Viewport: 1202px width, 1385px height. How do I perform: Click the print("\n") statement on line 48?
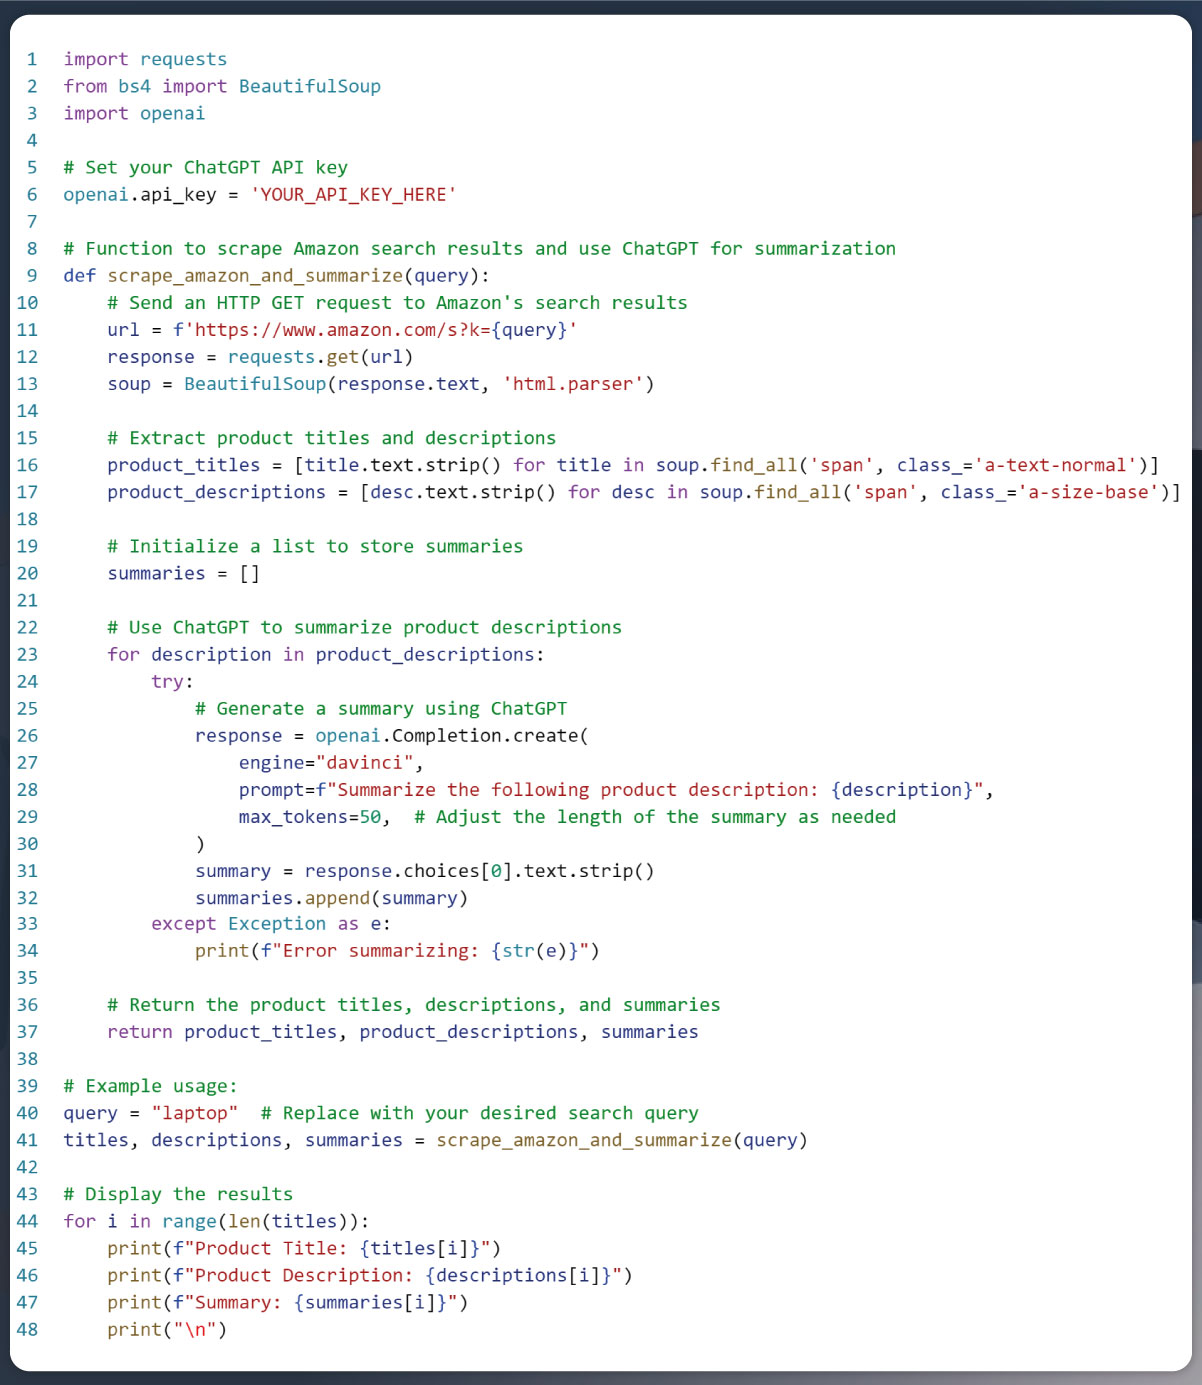[x=167, y=1327]
